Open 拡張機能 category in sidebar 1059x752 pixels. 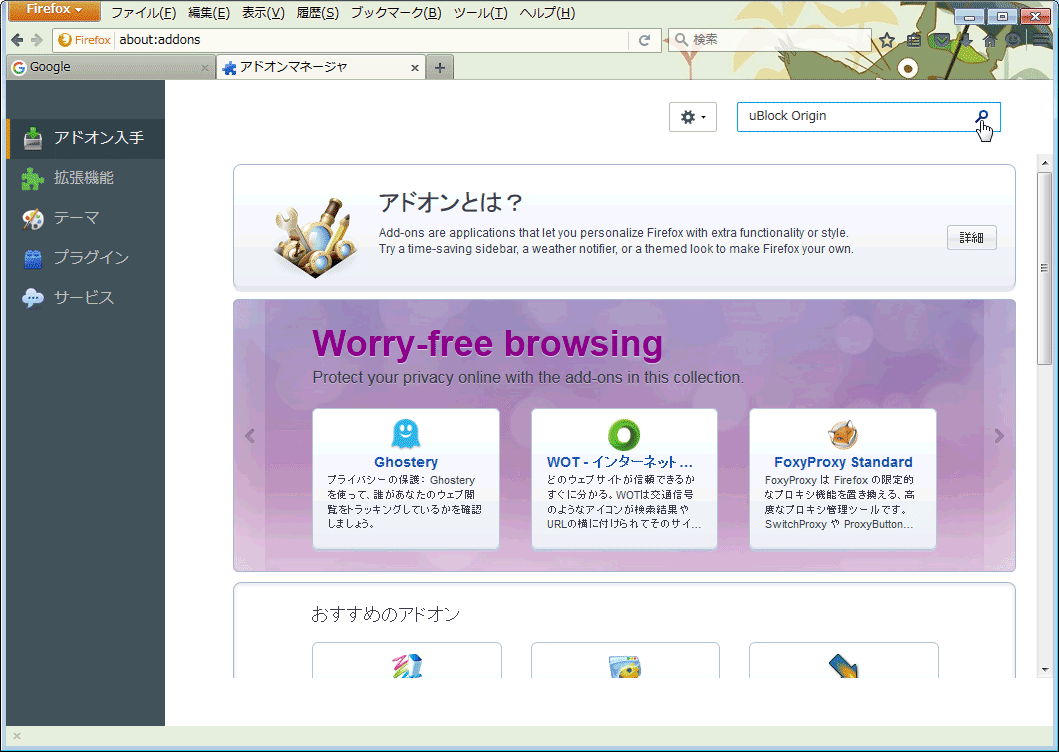(86, 178)
